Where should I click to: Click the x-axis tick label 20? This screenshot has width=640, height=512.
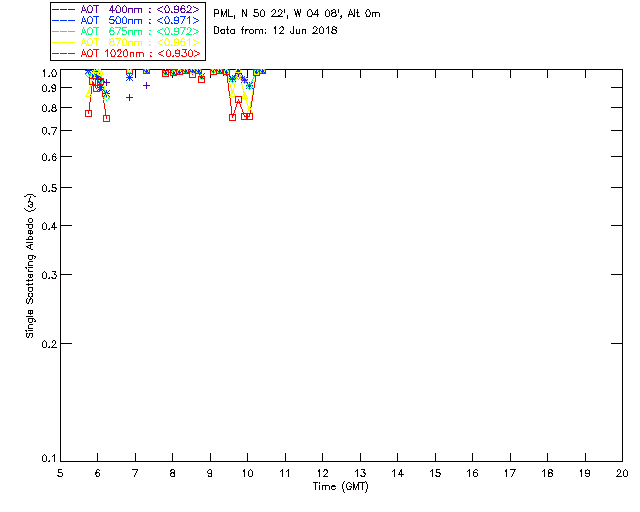point(622,473)
